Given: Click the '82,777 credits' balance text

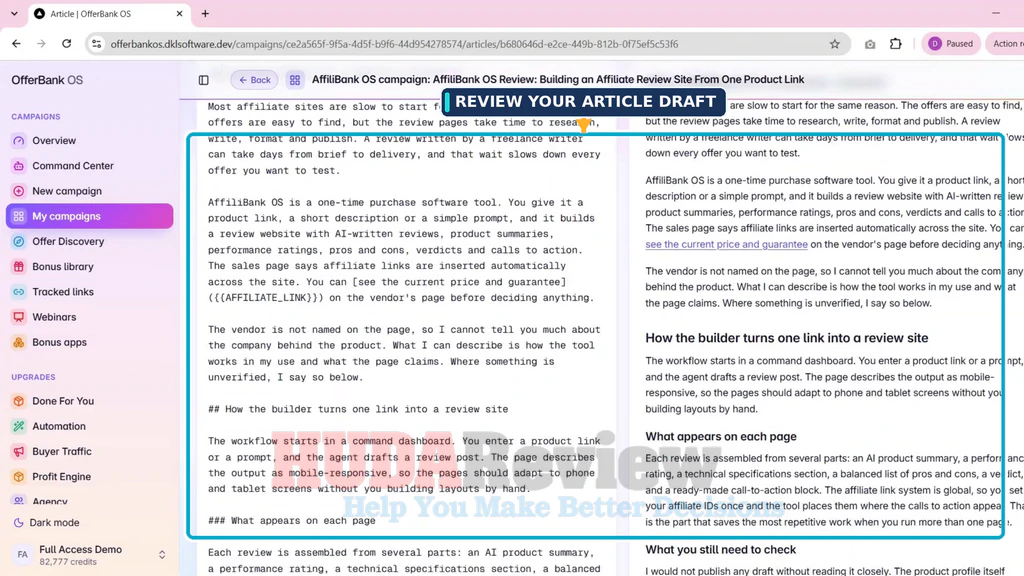Looking at the screenshot, I should 68,562.
